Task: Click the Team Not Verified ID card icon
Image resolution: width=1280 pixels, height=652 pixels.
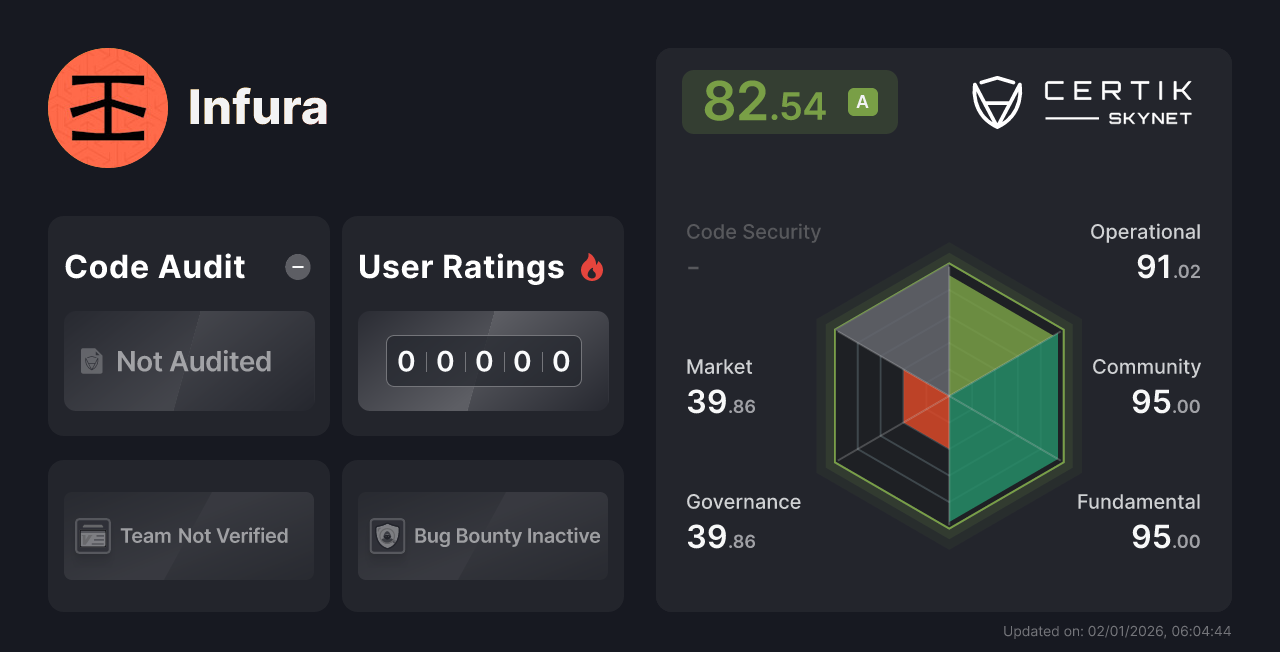Action: [x=91, y=535]
